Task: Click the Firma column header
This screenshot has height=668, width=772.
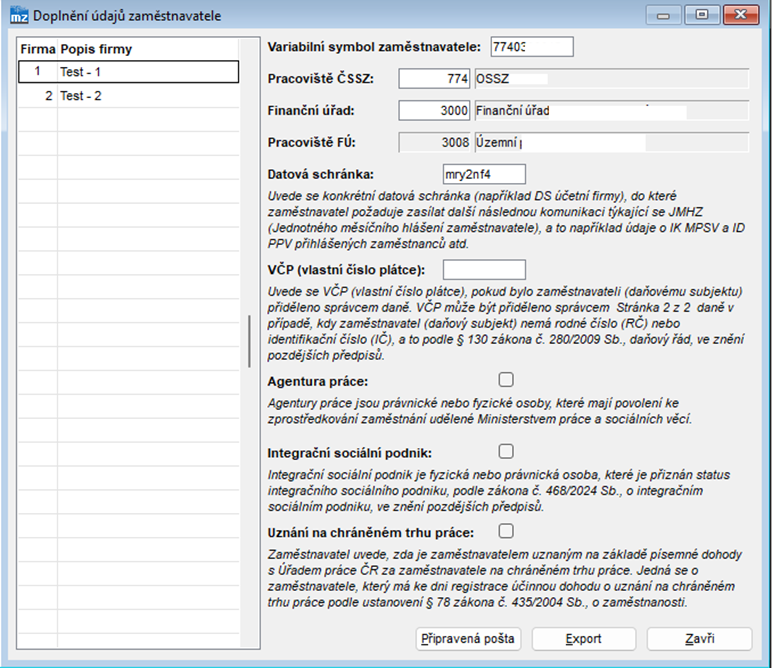Action: [x=38, y=49]
